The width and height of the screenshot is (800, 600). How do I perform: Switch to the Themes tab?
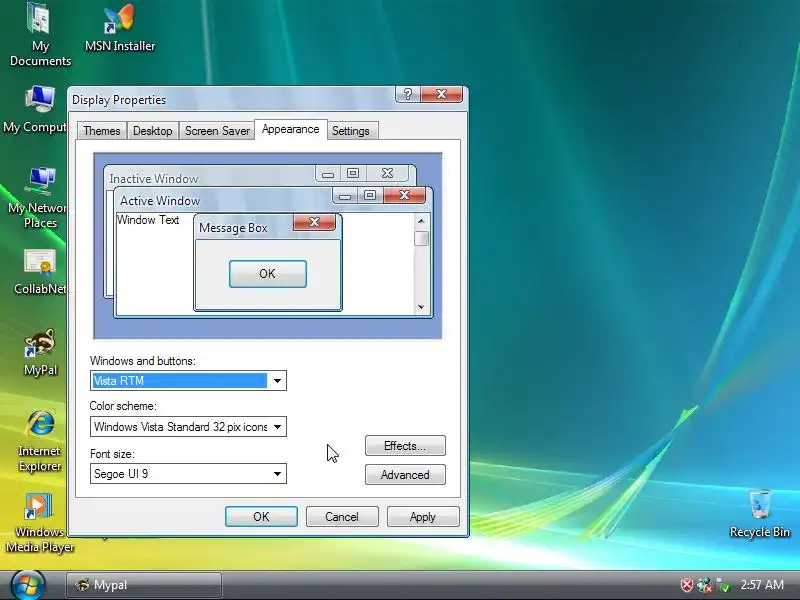[x=102, y=131]
